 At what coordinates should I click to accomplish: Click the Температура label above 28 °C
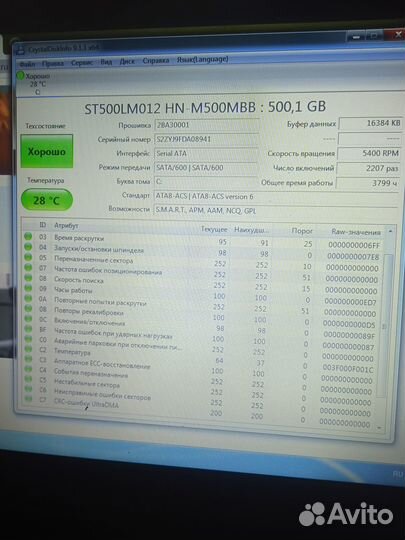click(x=46, y=180)
